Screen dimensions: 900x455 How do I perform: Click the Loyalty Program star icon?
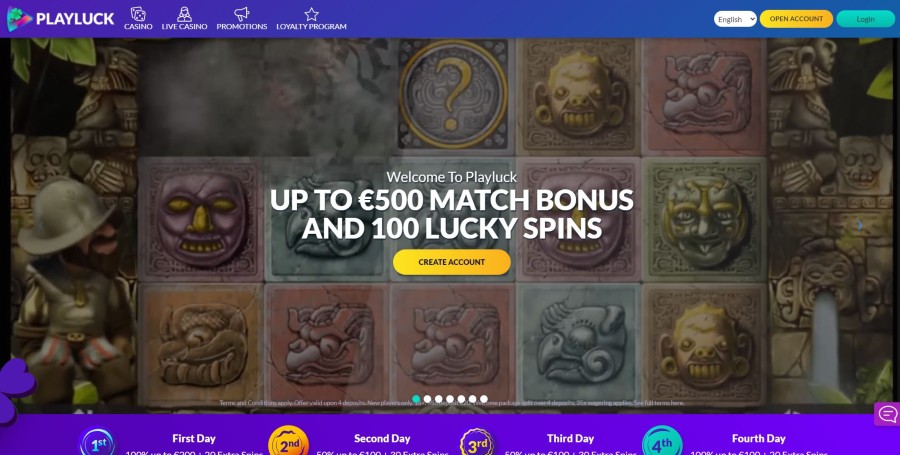tap(311, 14)
